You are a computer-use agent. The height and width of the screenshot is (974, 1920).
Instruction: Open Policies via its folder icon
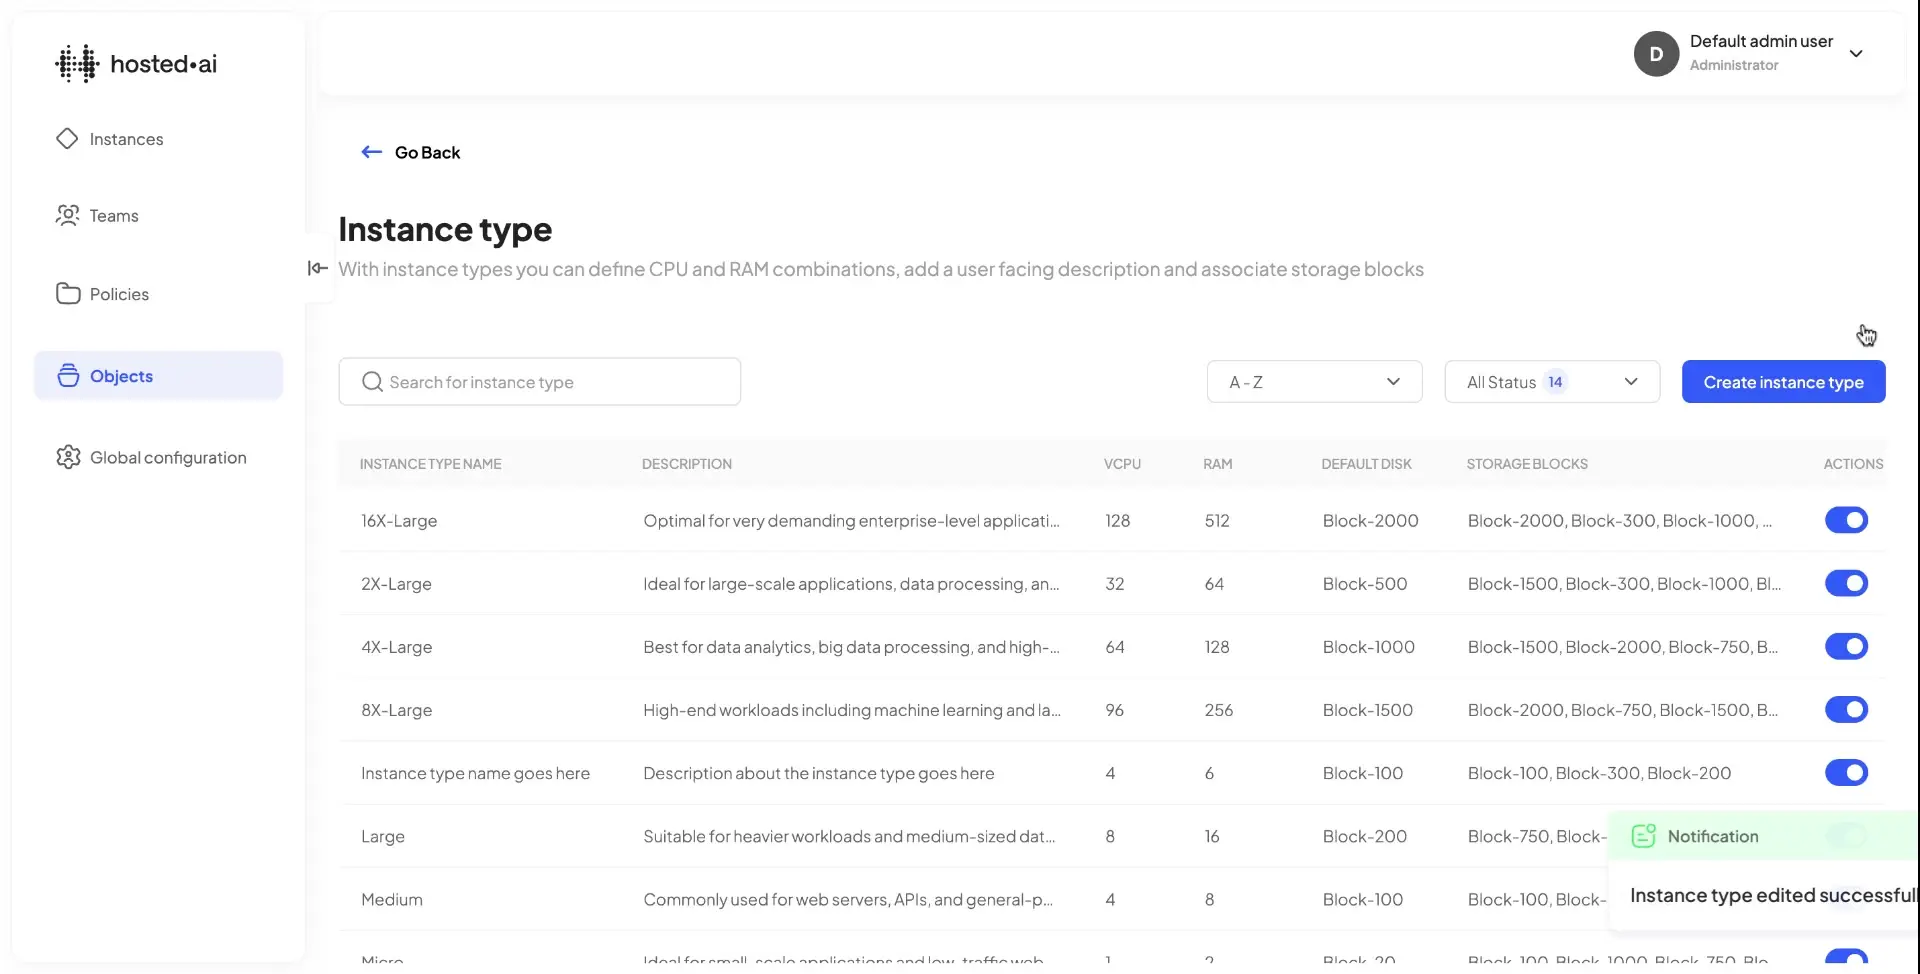[x=66, y=293]
